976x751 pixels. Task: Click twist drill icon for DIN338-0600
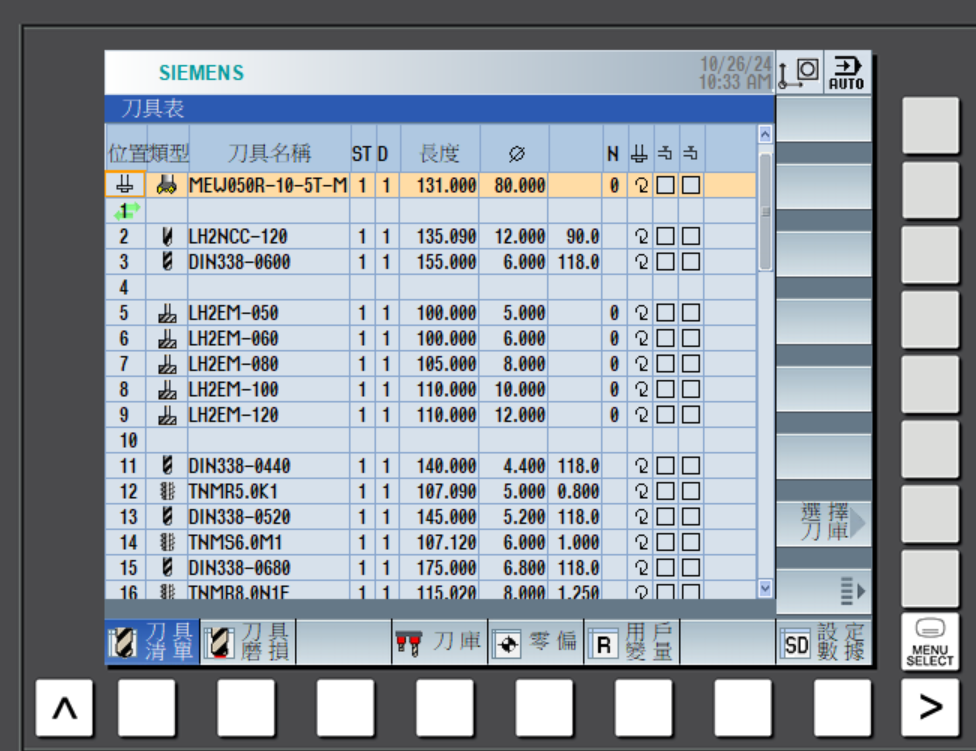pyautogui.click(x=166, y=261)
